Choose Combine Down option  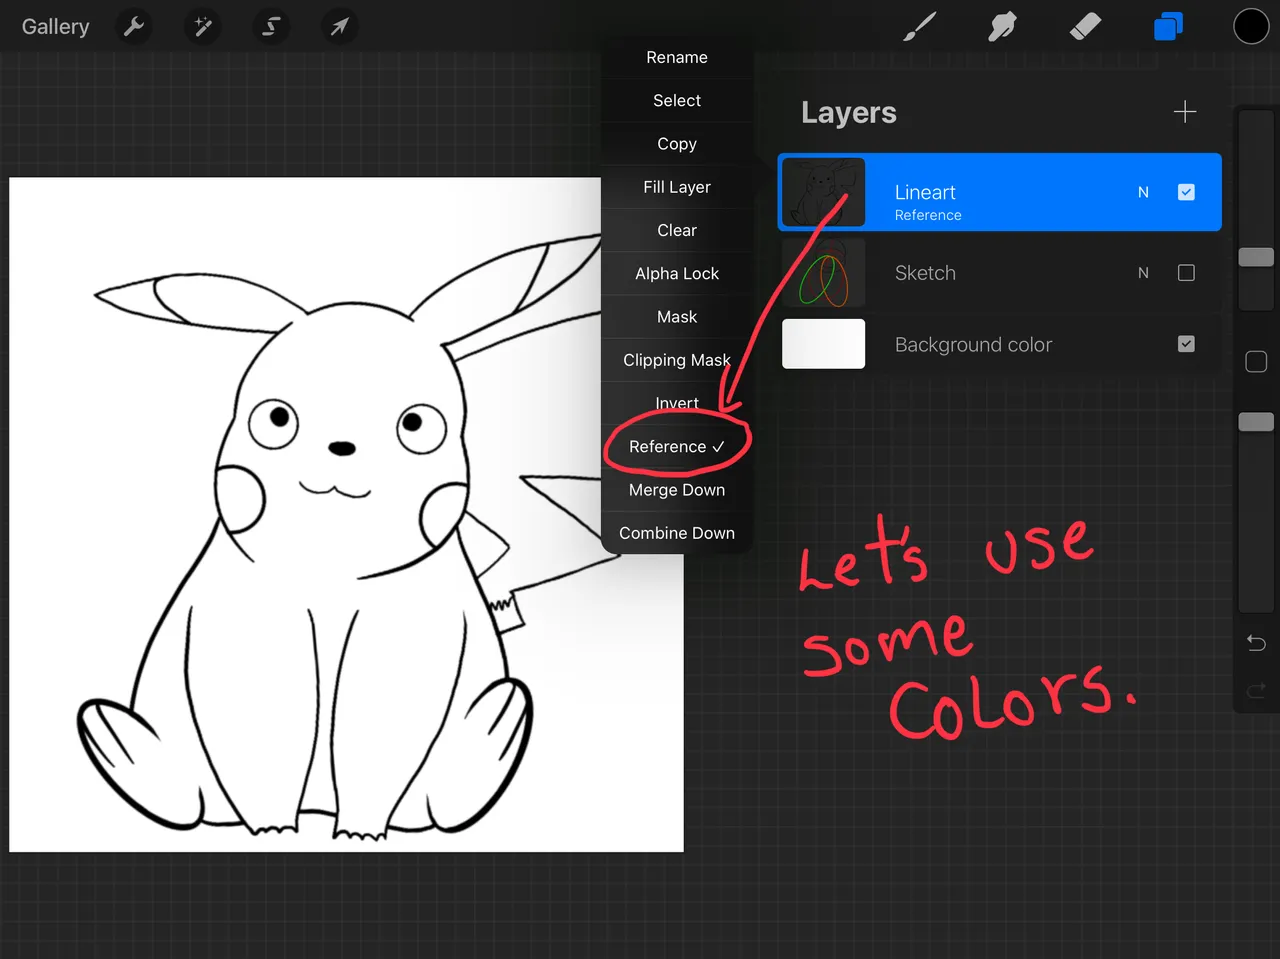point(677,533)
